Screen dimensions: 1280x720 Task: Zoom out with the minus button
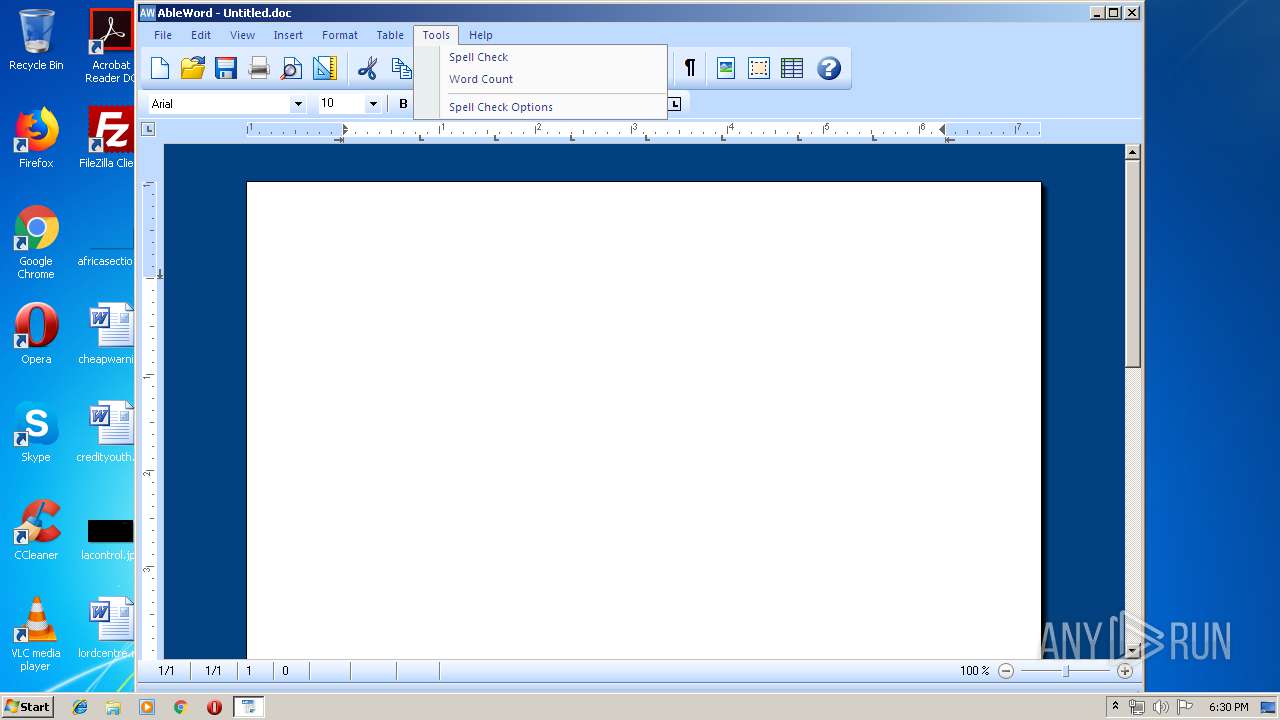[x=1006, y=671]
